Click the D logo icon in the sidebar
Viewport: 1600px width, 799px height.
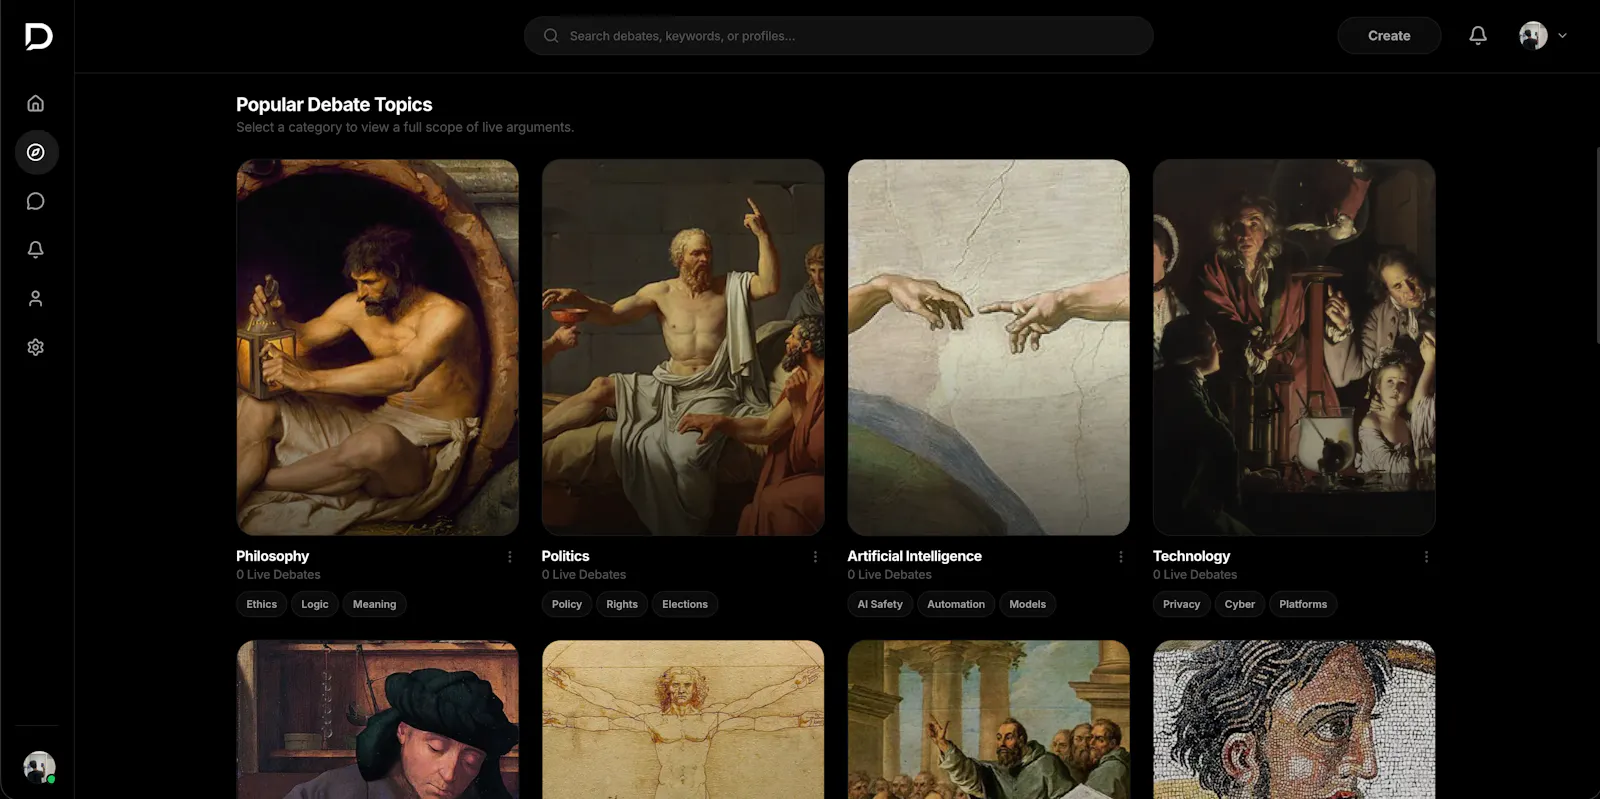pos(38,37)
